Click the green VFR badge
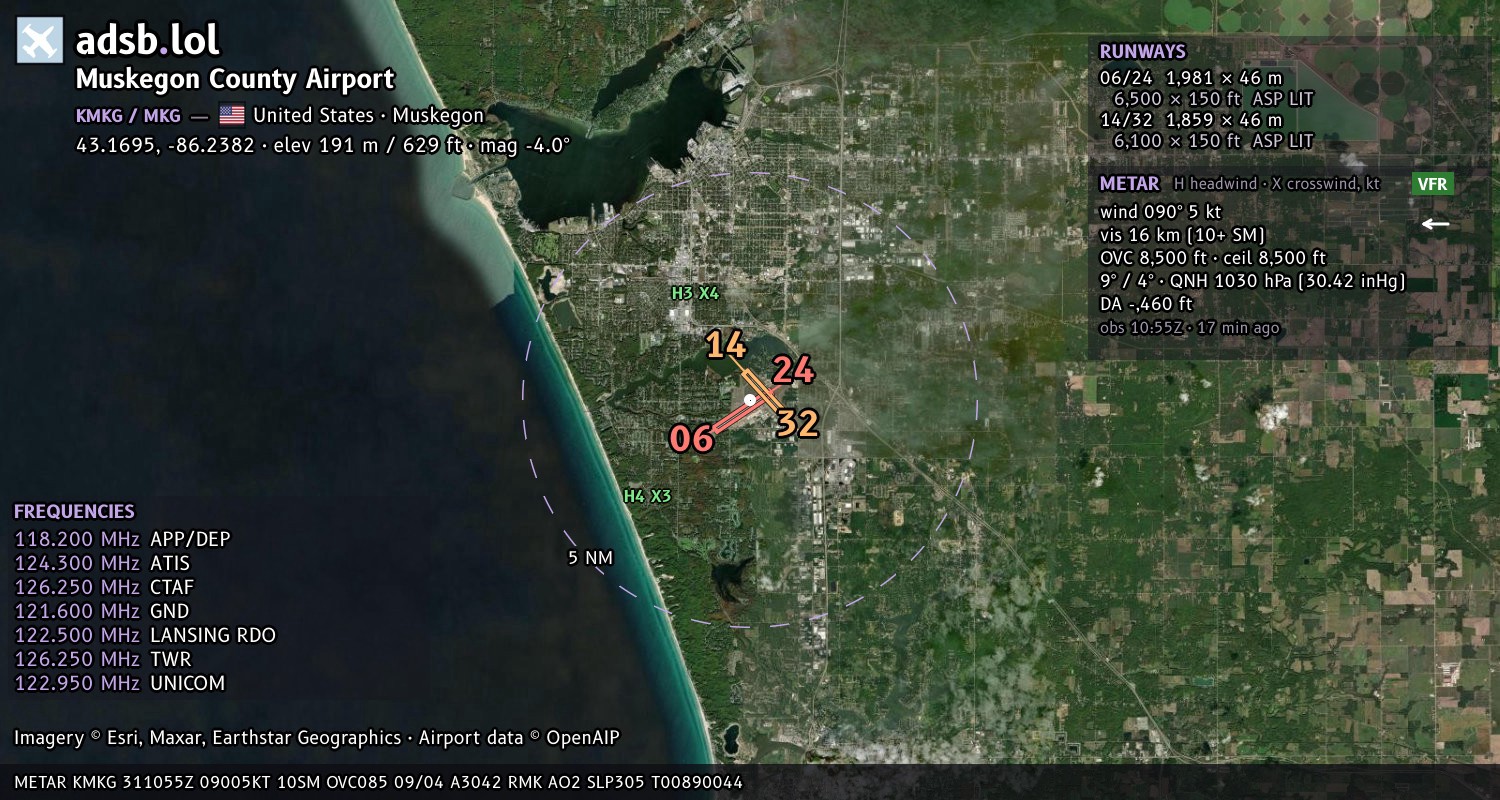Image resolution: width=1500 pixels, height=800 pixels. click(x=1432, y=184)
